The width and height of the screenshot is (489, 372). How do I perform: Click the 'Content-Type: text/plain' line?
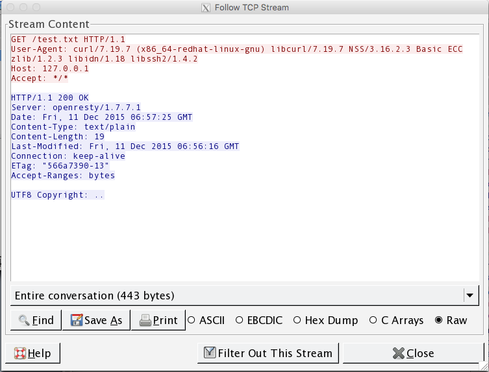point(73,127)
